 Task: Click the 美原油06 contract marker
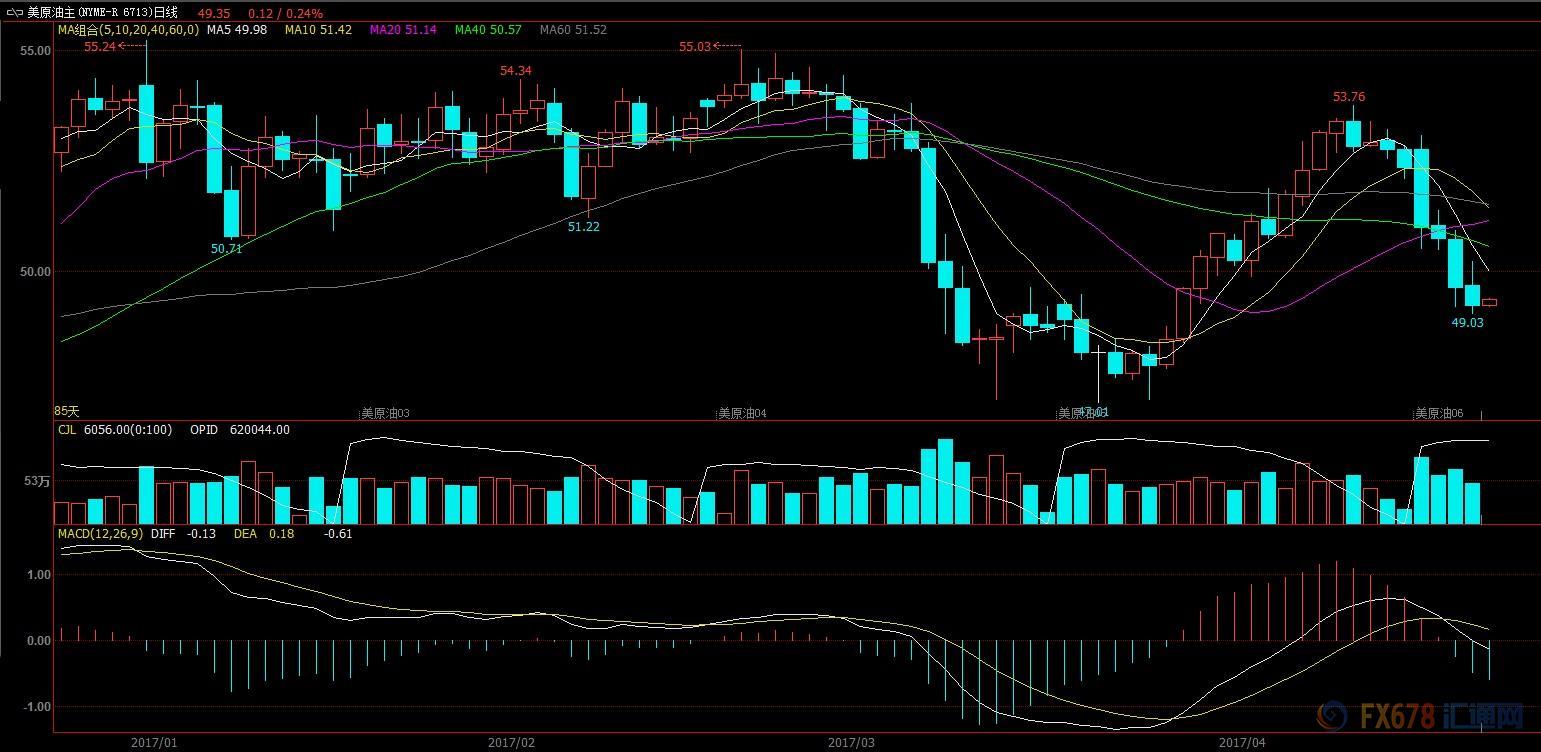[x=1438, y=413]
